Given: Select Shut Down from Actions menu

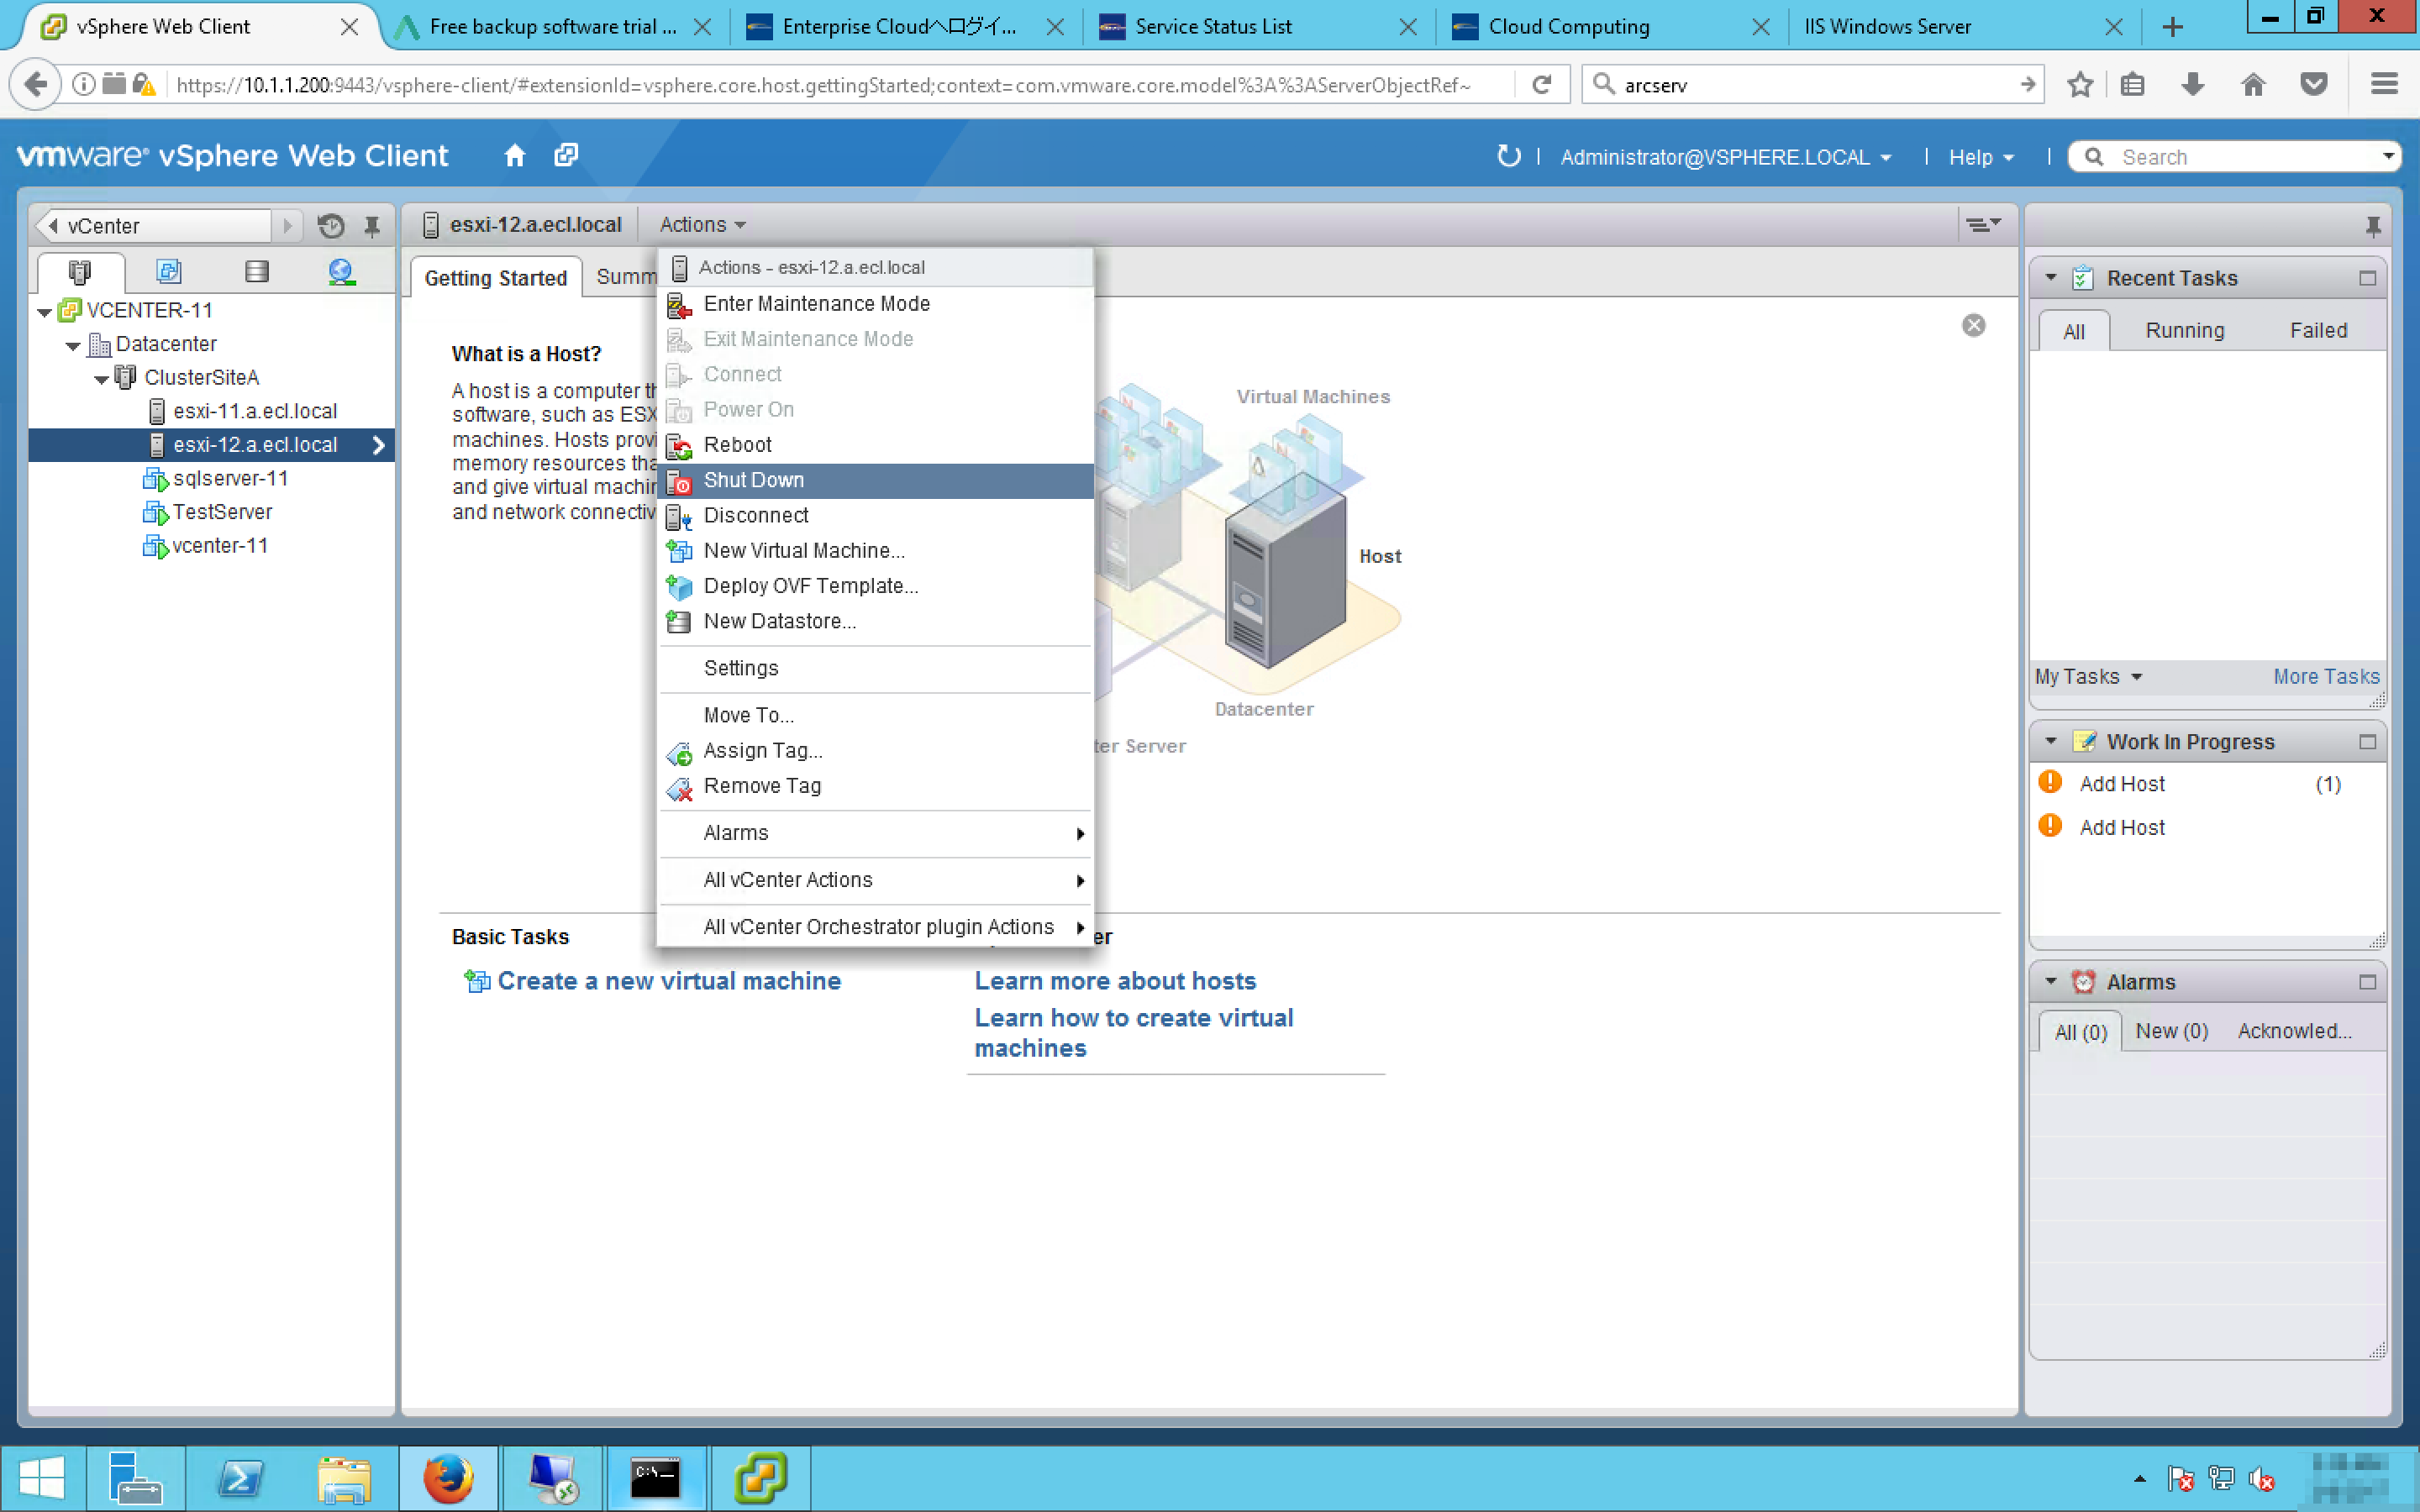Looking at the screenshot, I should 753,480.
